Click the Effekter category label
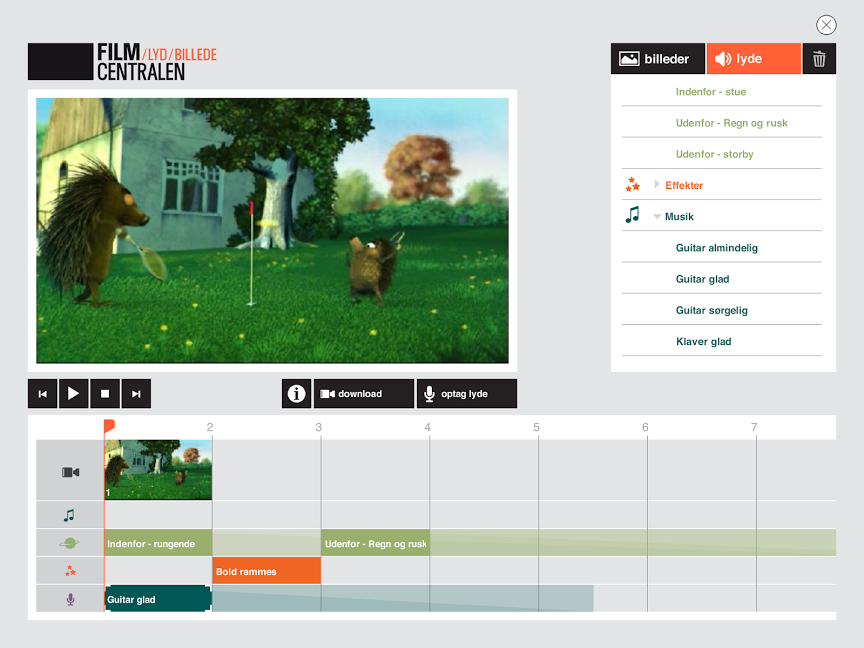Image resolution: width=864 pixels, height=648 pixels. (x=684, y=185)
